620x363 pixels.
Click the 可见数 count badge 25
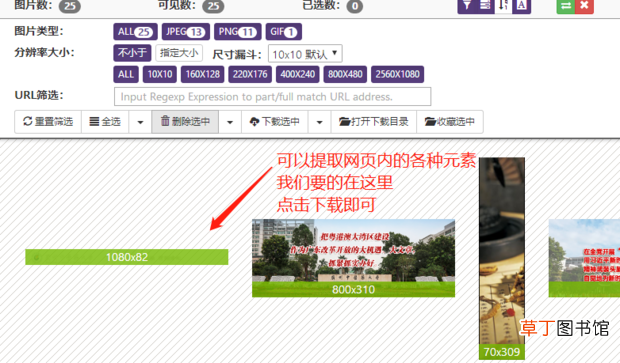[x=213, y=6]
